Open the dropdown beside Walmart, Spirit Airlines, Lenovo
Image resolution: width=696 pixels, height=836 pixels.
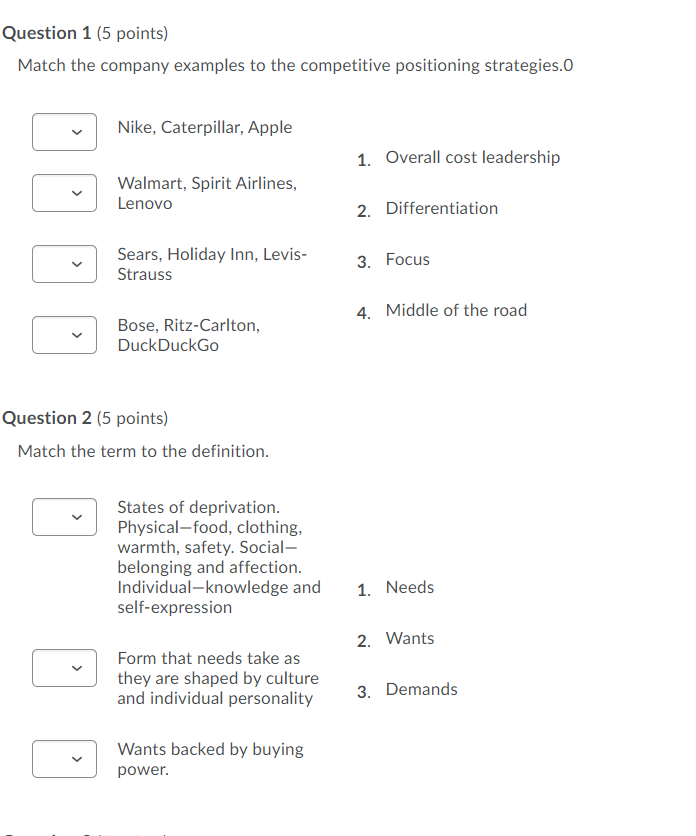point(64,193)
